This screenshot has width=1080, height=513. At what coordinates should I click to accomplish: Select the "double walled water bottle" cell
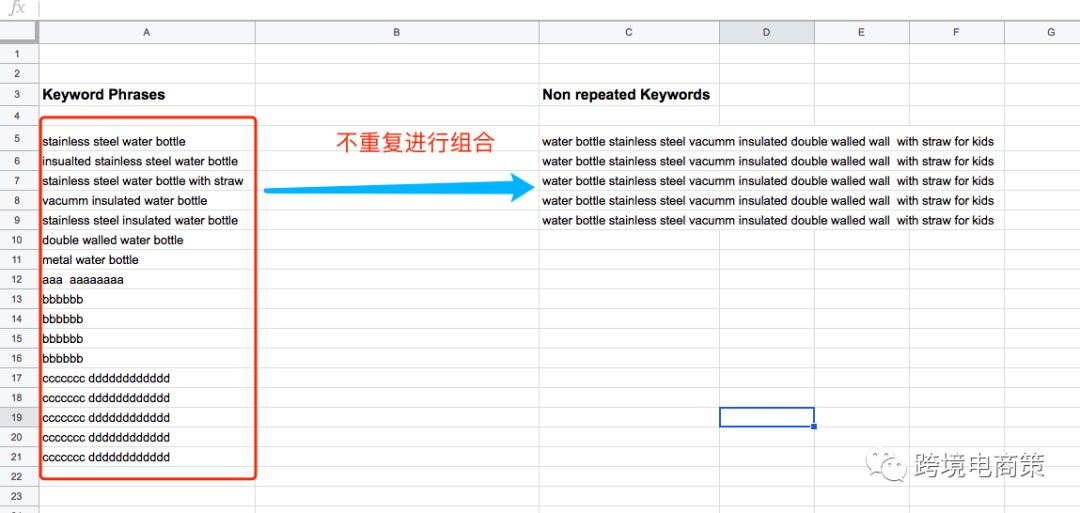113,240
